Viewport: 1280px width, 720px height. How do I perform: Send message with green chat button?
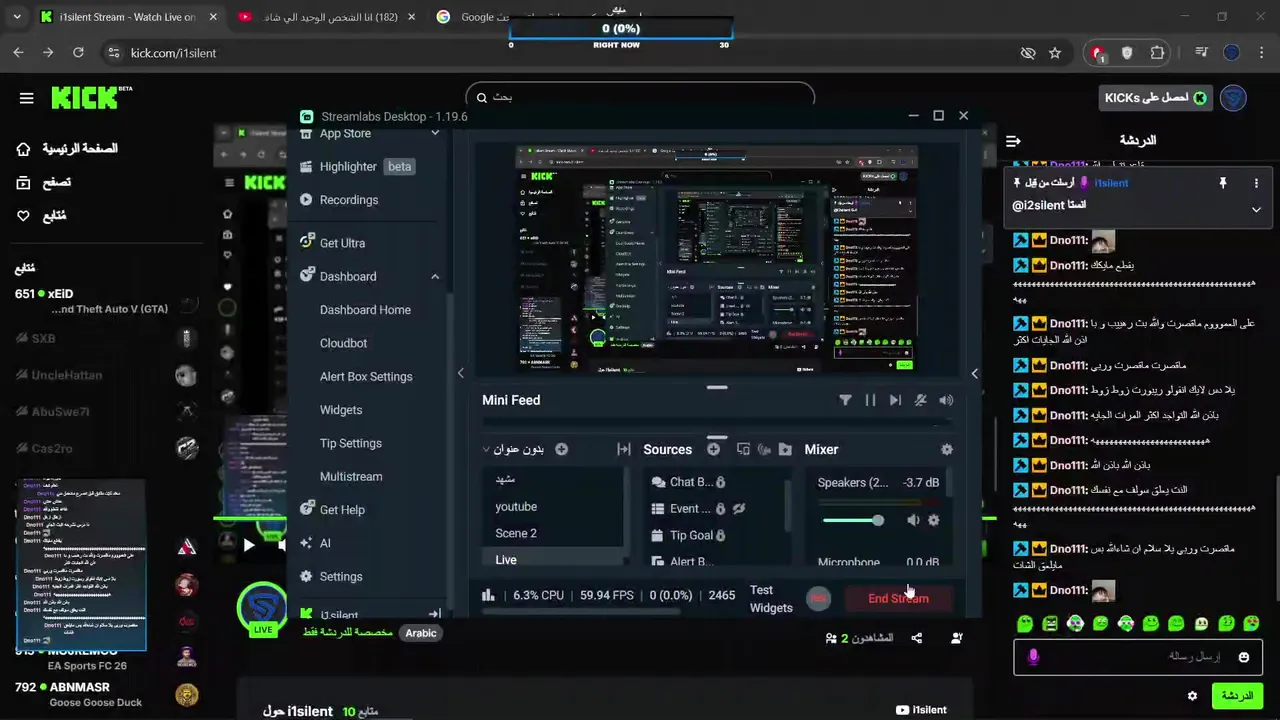pos(1237,696)
